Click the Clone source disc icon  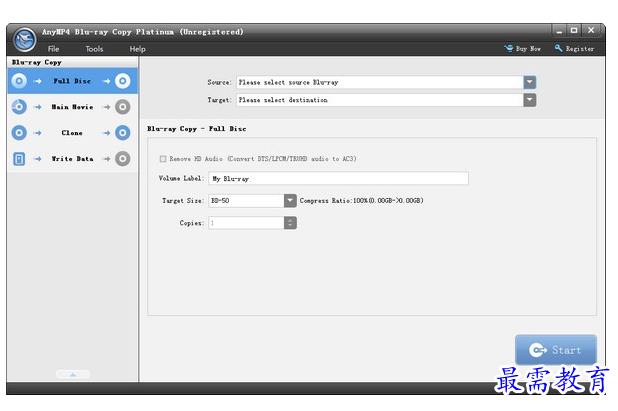(19, 133)
